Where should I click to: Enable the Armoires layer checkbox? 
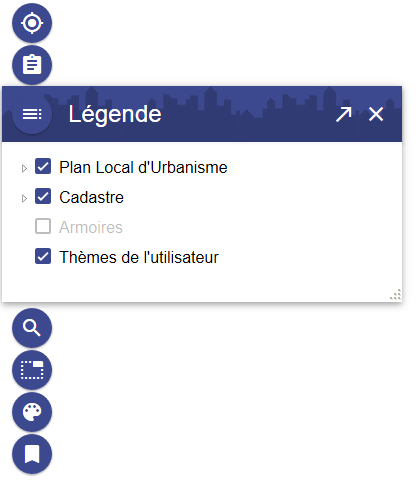tap(43, 226)
